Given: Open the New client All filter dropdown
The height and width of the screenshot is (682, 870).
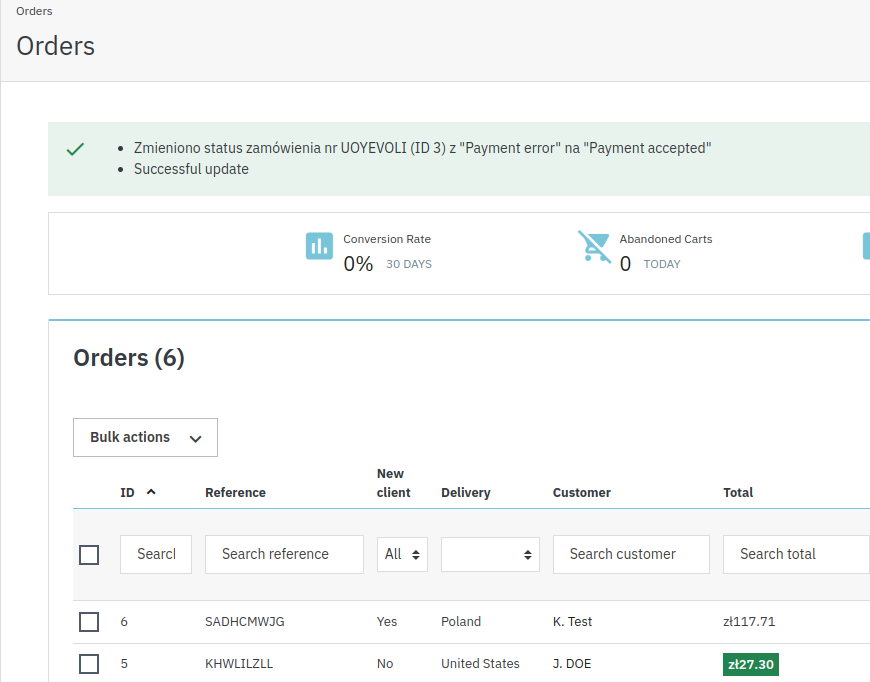Looking at the screenshot, I should point(402,554).
